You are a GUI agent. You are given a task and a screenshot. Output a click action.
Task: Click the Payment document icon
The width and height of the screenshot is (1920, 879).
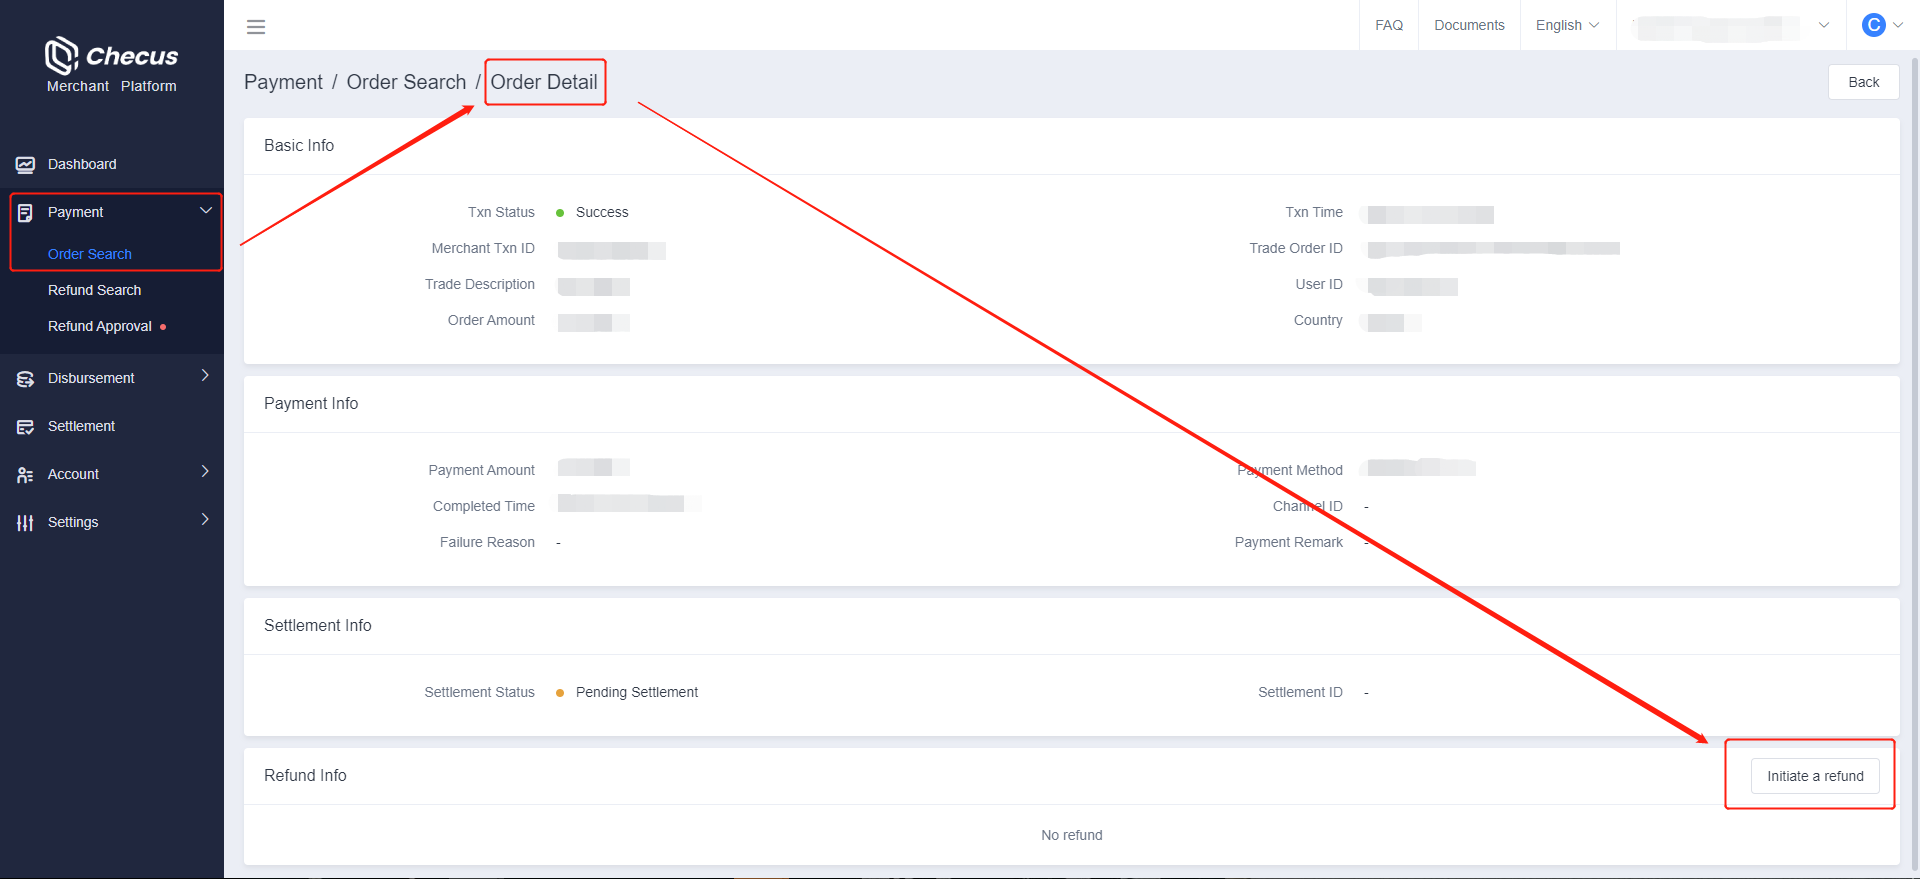point(25,213)
